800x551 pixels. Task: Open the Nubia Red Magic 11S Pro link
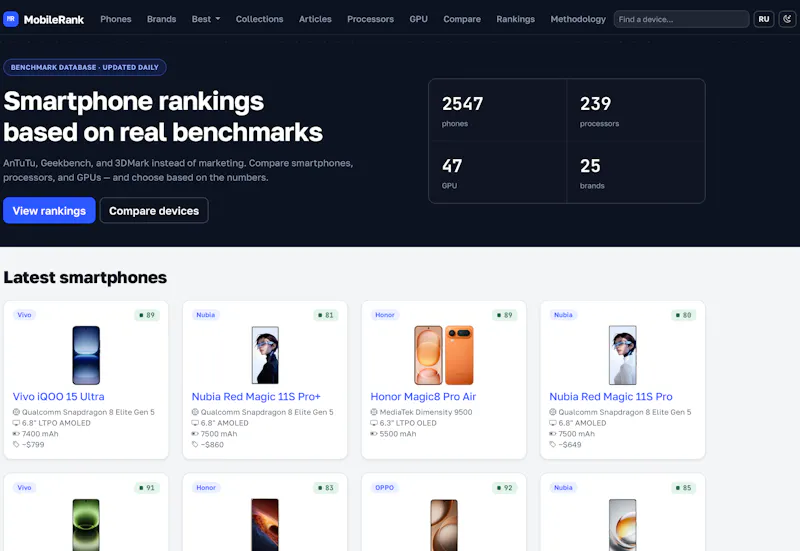[611, 396]
